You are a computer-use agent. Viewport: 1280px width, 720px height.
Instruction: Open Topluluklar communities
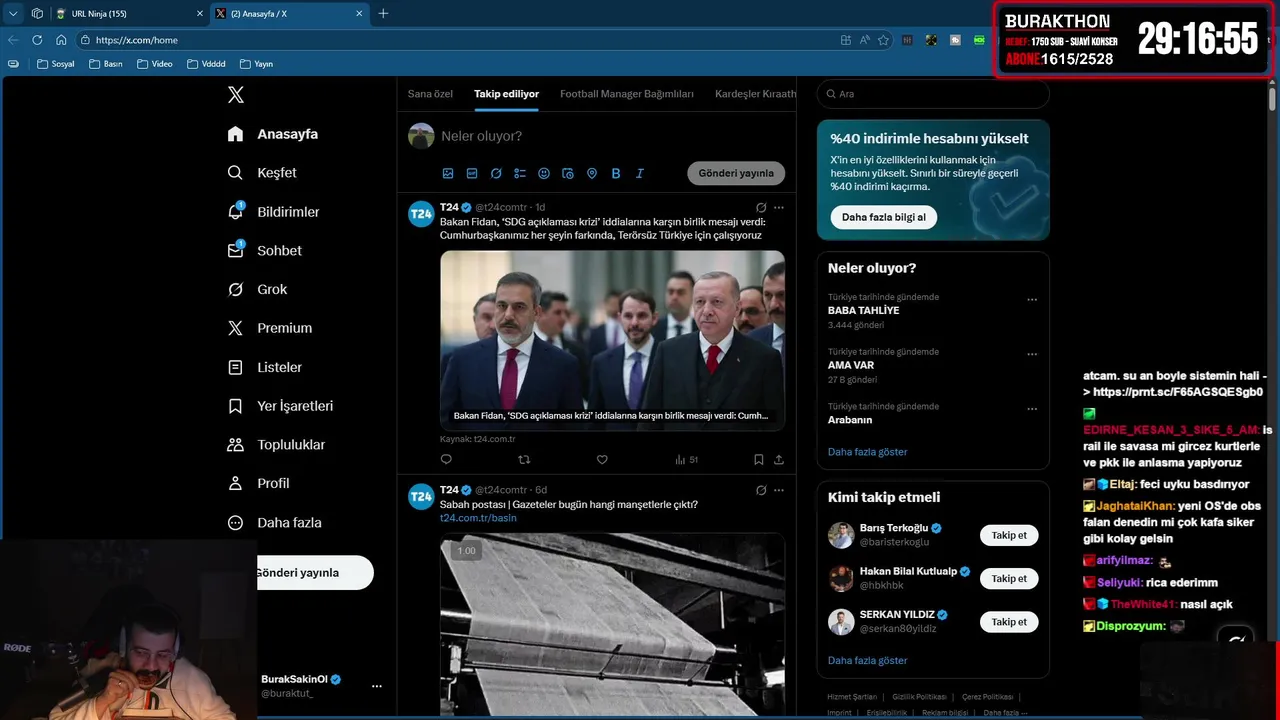(276, 445)
